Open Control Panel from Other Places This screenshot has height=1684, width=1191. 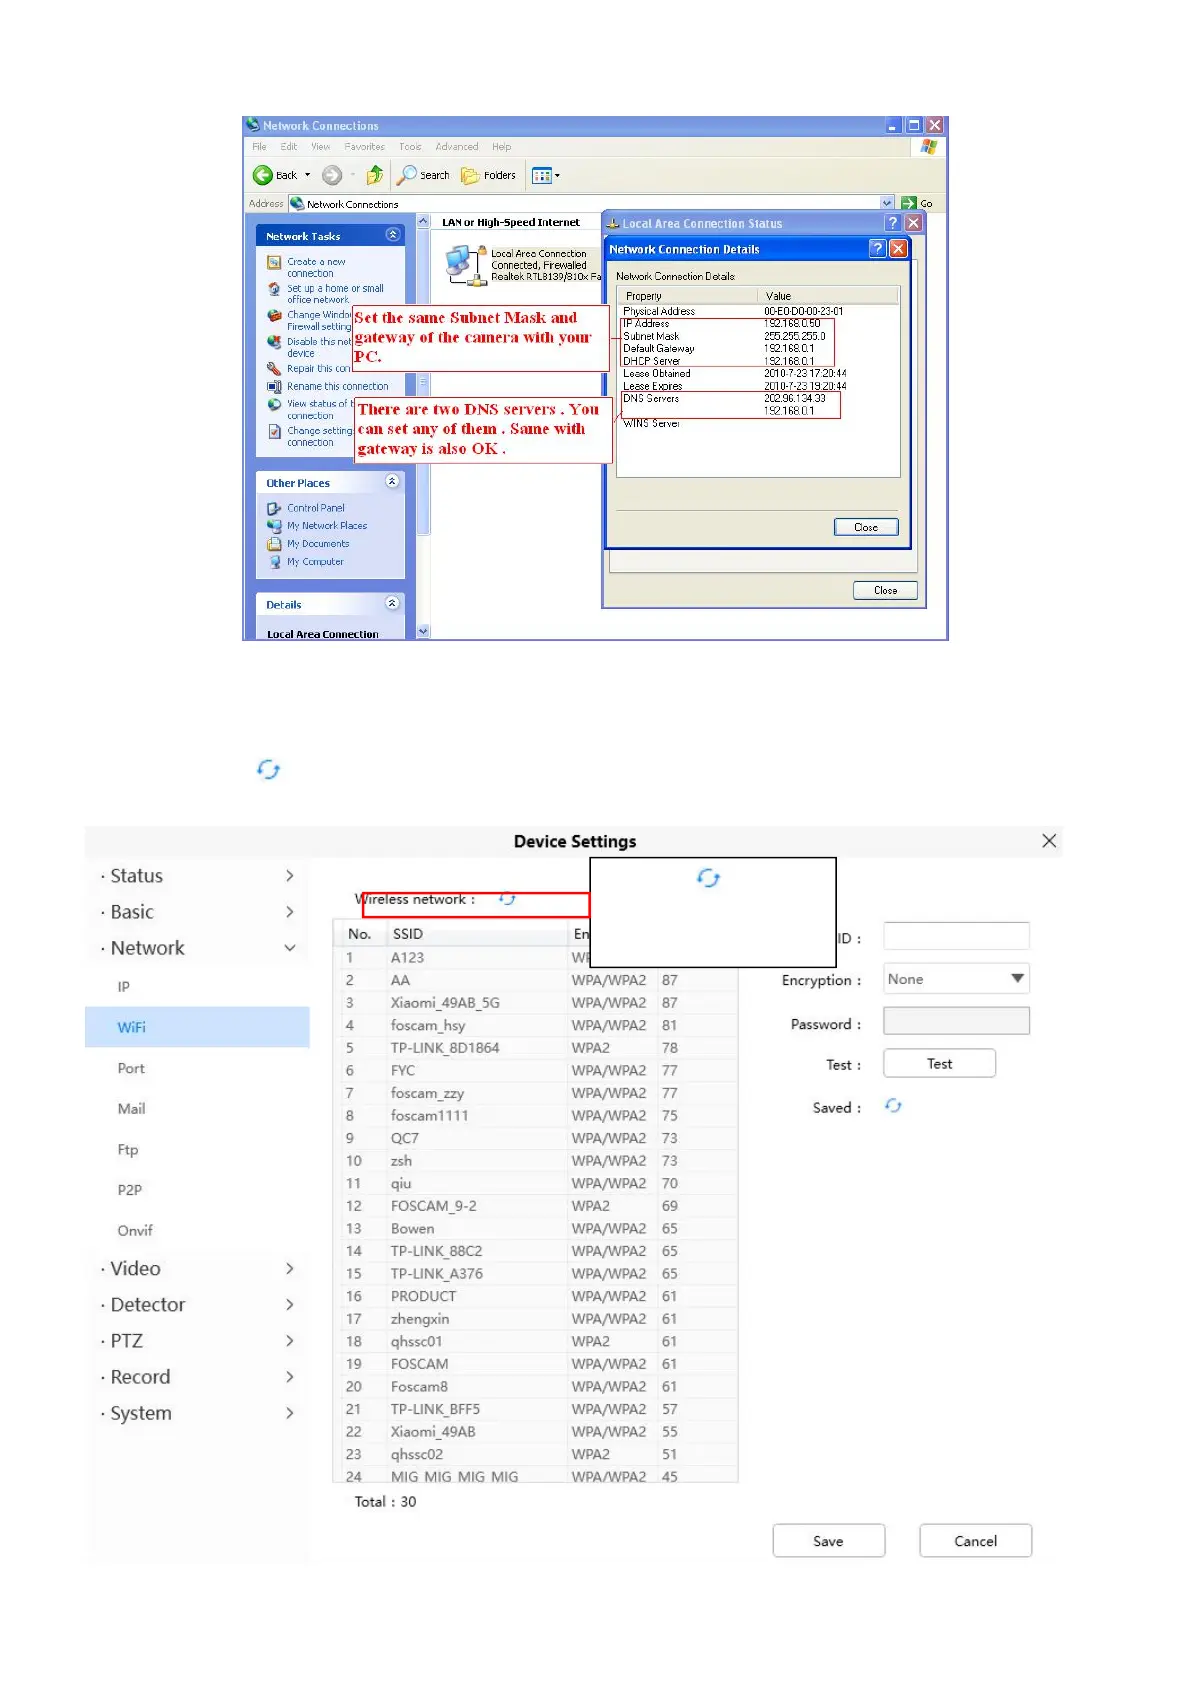315,508
